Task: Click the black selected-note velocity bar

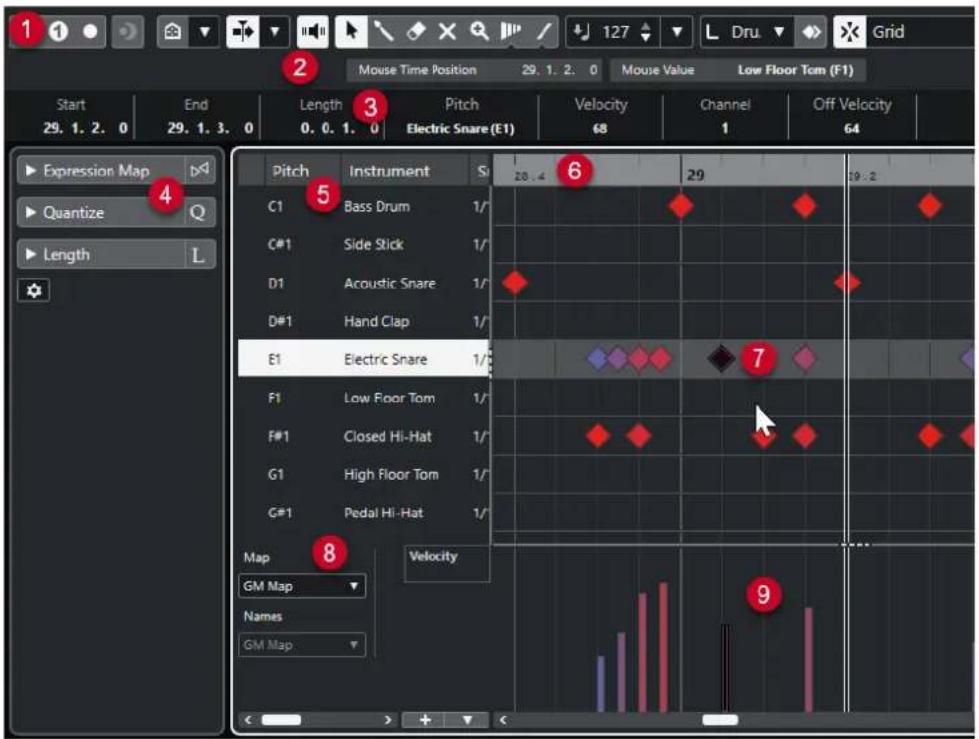Action: [726, 667]
